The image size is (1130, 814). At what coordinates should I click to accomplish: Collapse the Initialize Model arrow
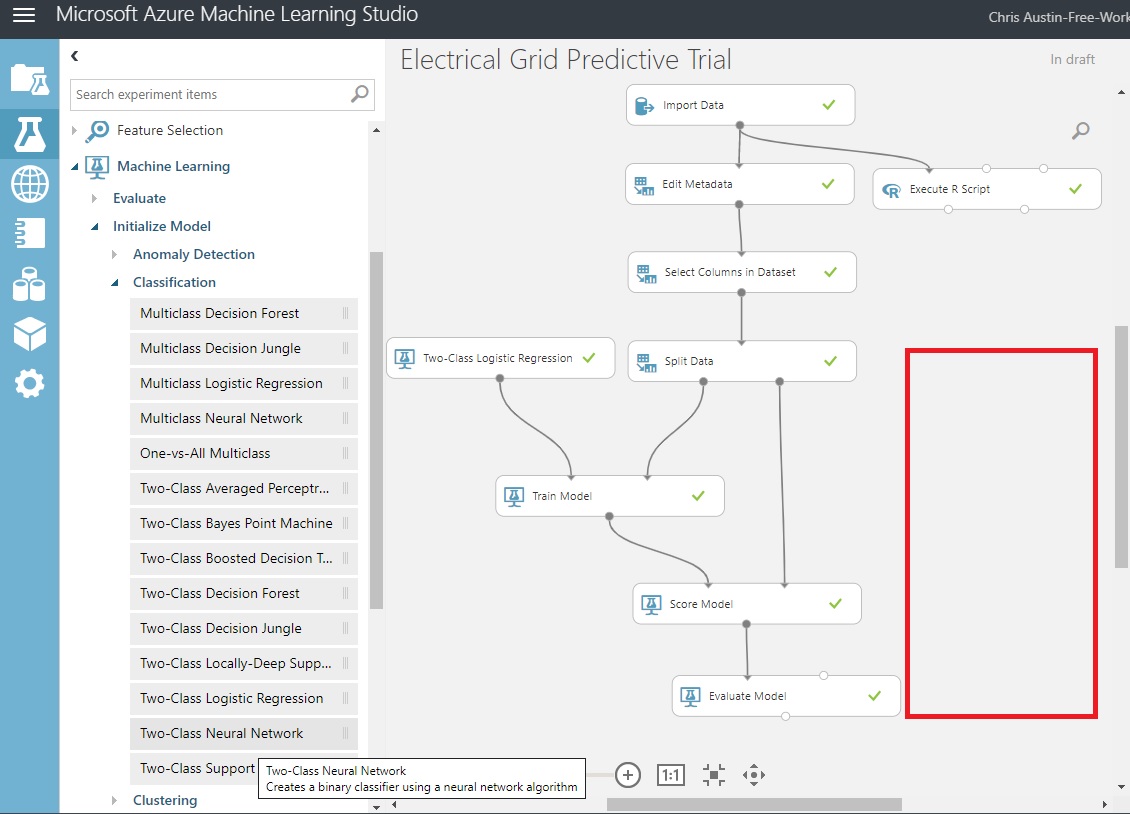pyautogui.click(x=94, y=226)
